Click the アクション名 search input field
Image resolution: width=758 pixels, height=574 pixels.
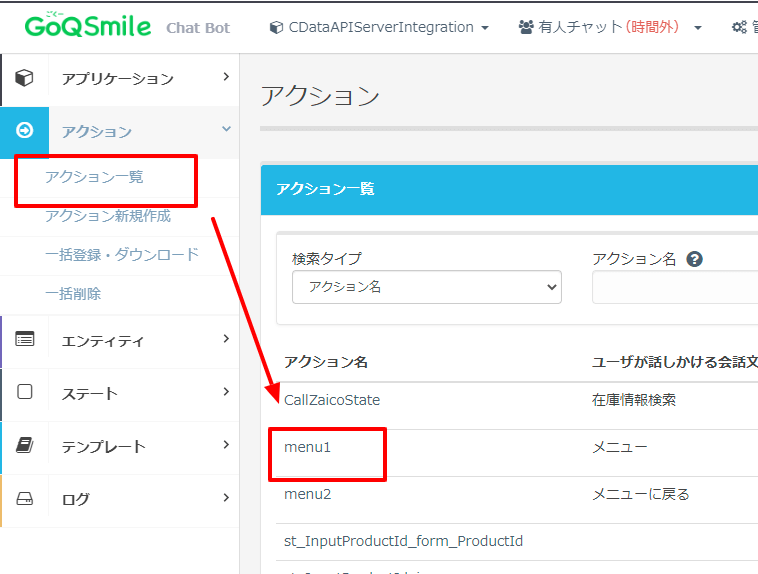coord(675,287)
